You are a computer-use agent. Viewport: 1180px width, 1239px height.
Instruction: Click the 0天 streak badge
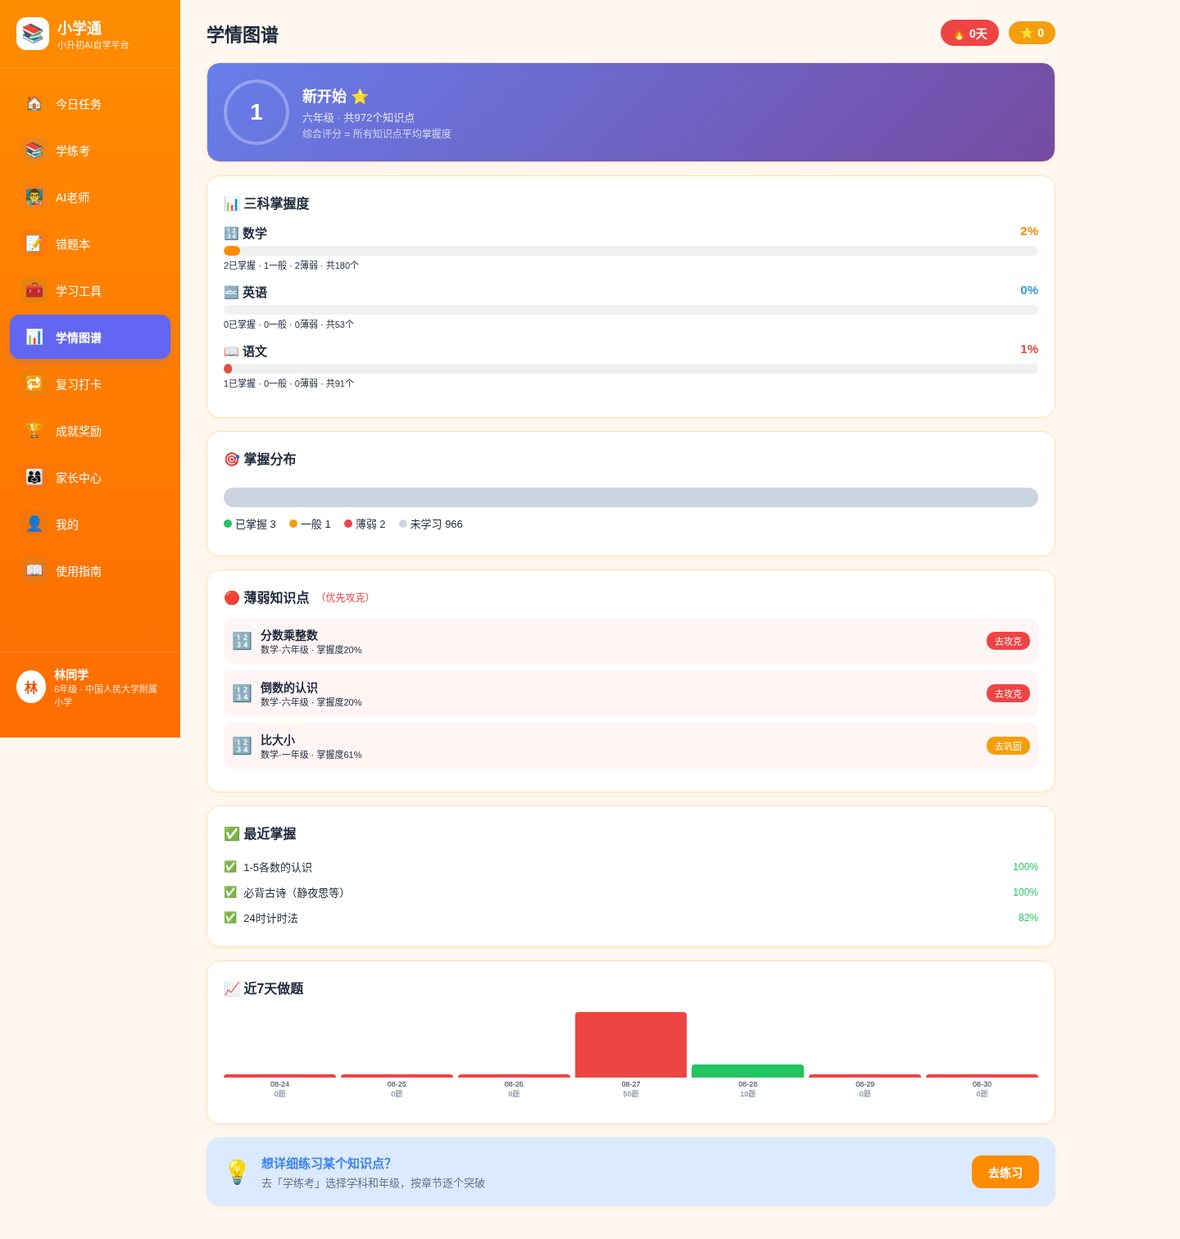coord(970,33)
